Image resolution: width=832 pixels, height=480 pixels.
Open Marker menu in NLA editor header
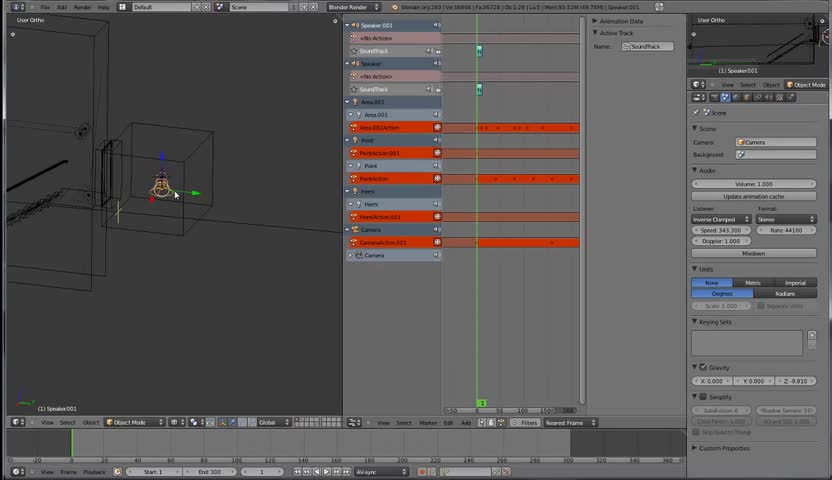pyautogui.click(x=428, y=423)
